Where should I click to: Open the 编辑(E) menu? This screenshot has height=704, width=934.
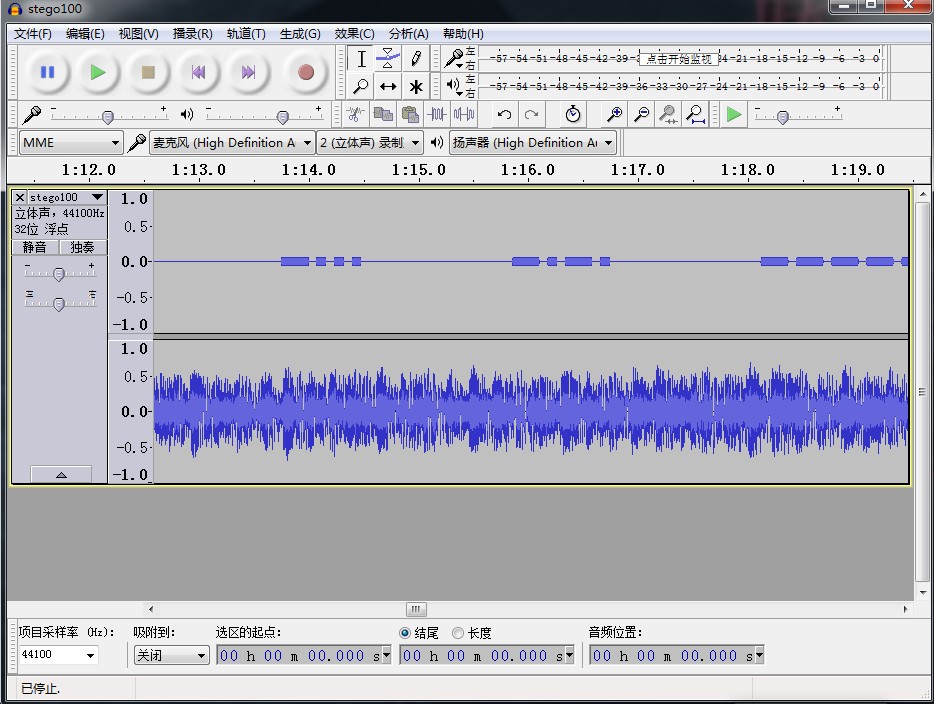pos(85,33)
